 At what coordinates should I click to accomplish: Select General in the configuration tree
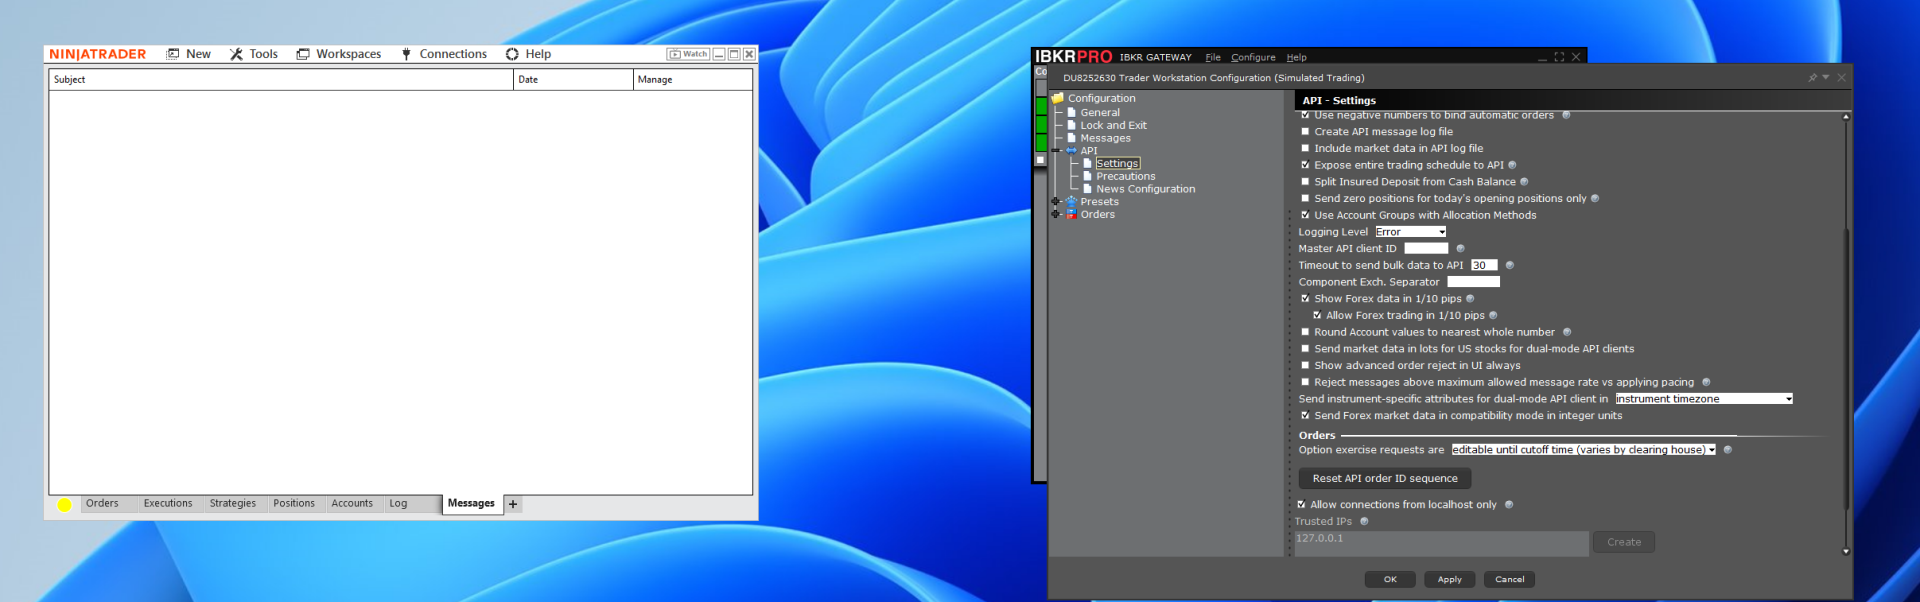click(1100, 113)
